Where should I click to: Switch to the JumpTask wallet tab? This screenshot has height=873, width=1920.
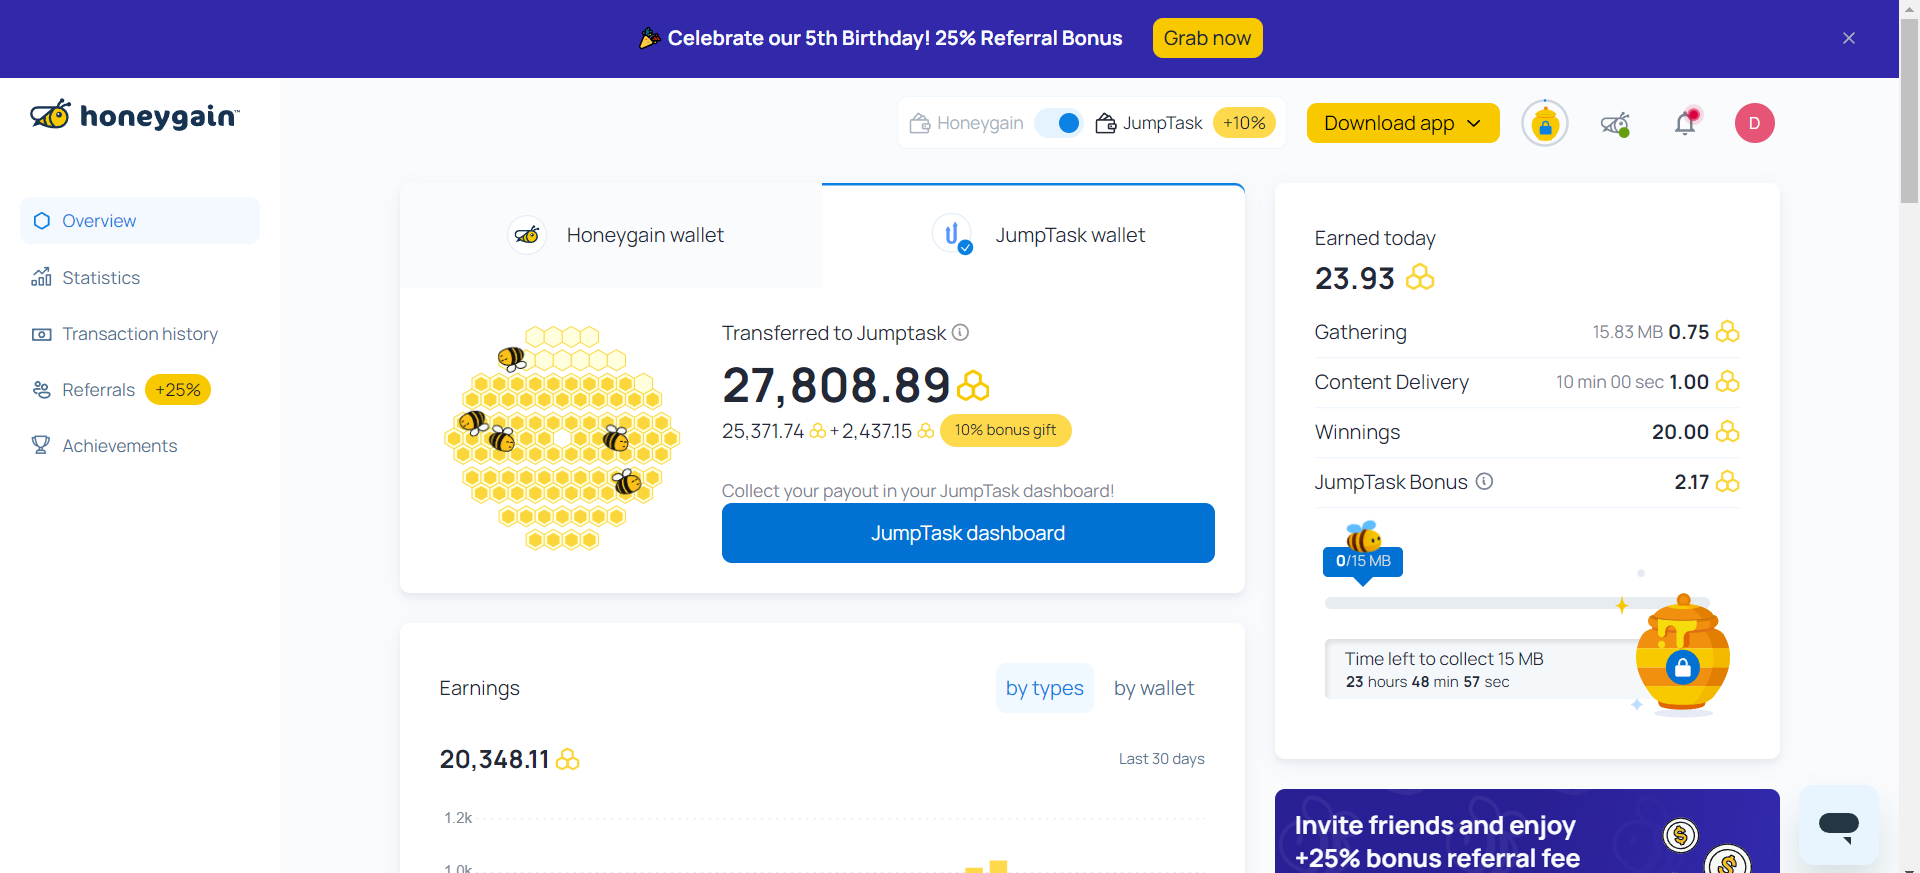[1033, 235]
